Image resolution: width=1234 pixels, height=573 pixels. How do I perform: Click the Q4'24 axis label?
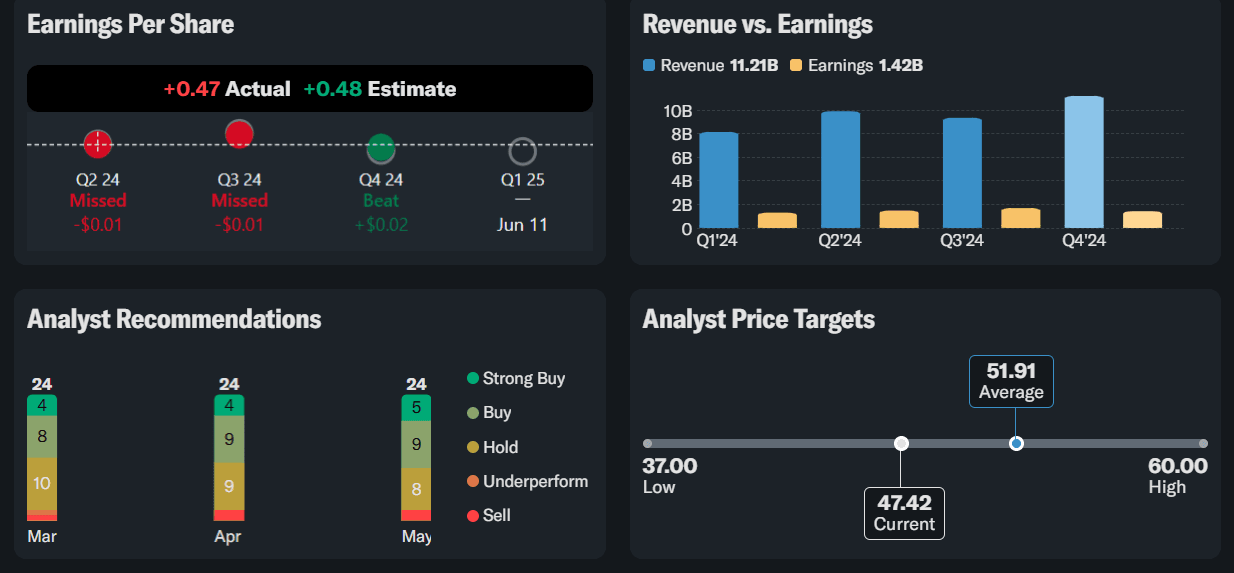click(x=1084, y=241)
